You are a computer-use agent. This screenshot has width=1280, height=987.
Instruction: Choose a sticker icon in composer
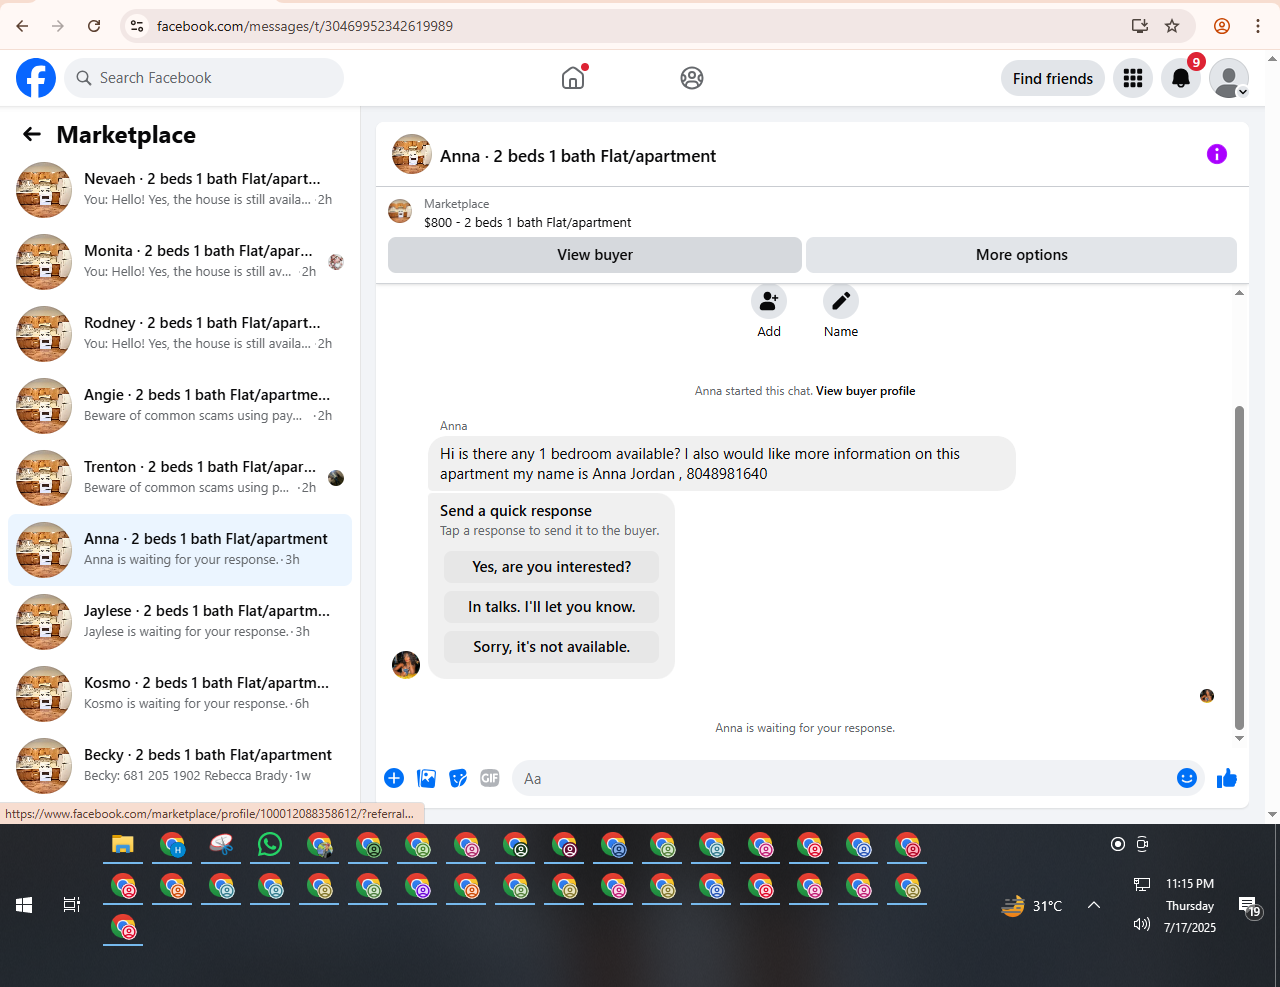[458, 778]
